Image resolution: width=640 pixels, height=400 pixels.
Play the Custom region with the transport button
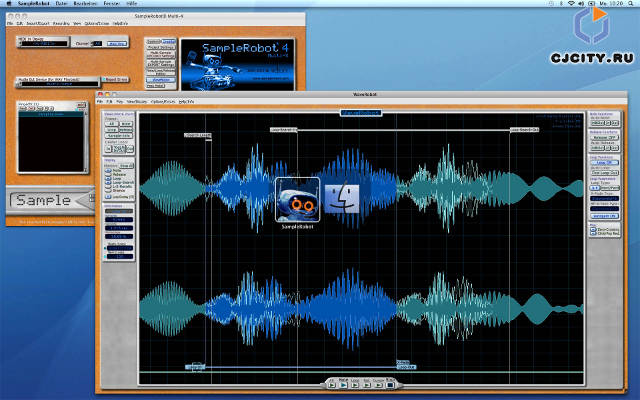(x=379, y=385)
